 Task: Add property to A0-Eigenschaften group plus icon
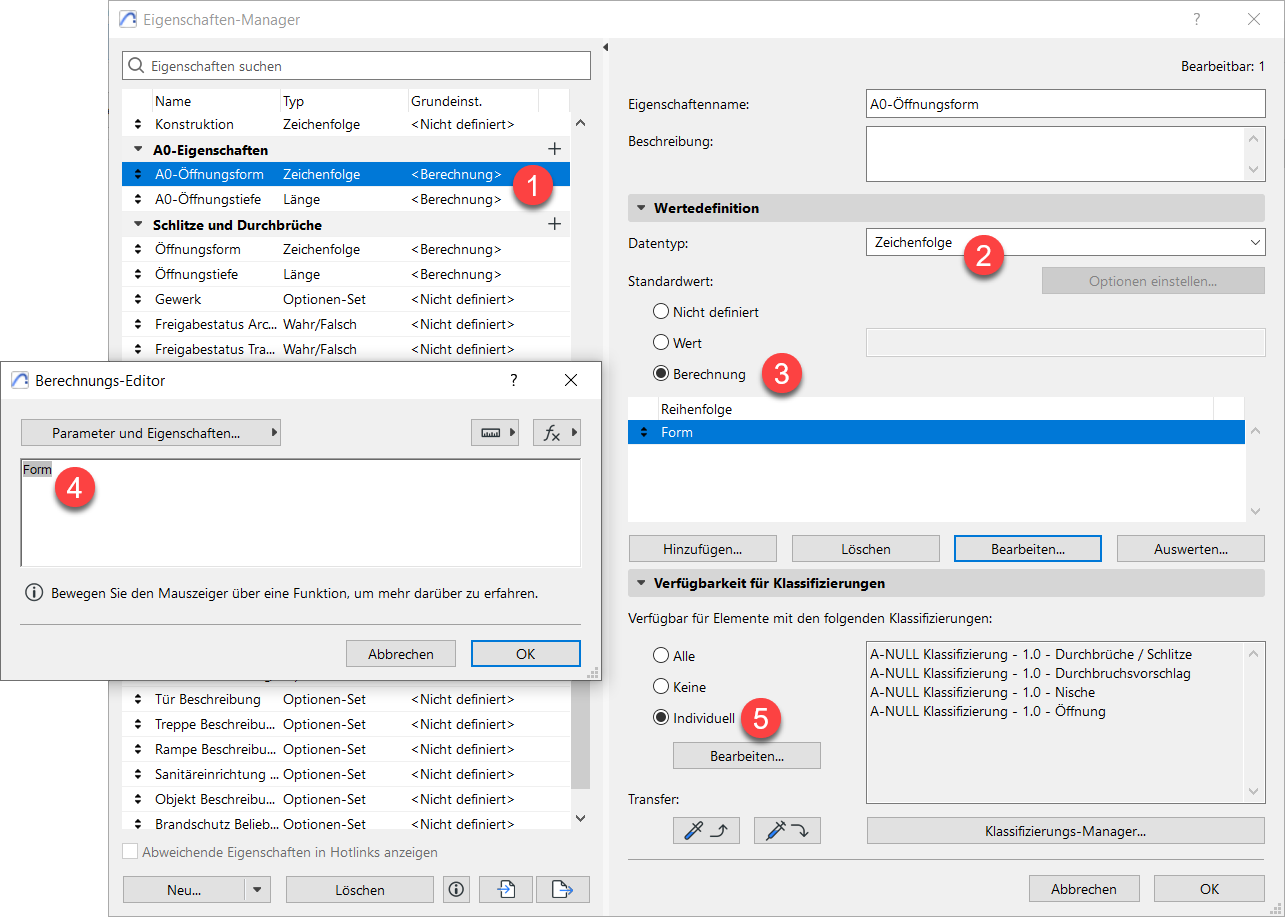pos(555,149)
